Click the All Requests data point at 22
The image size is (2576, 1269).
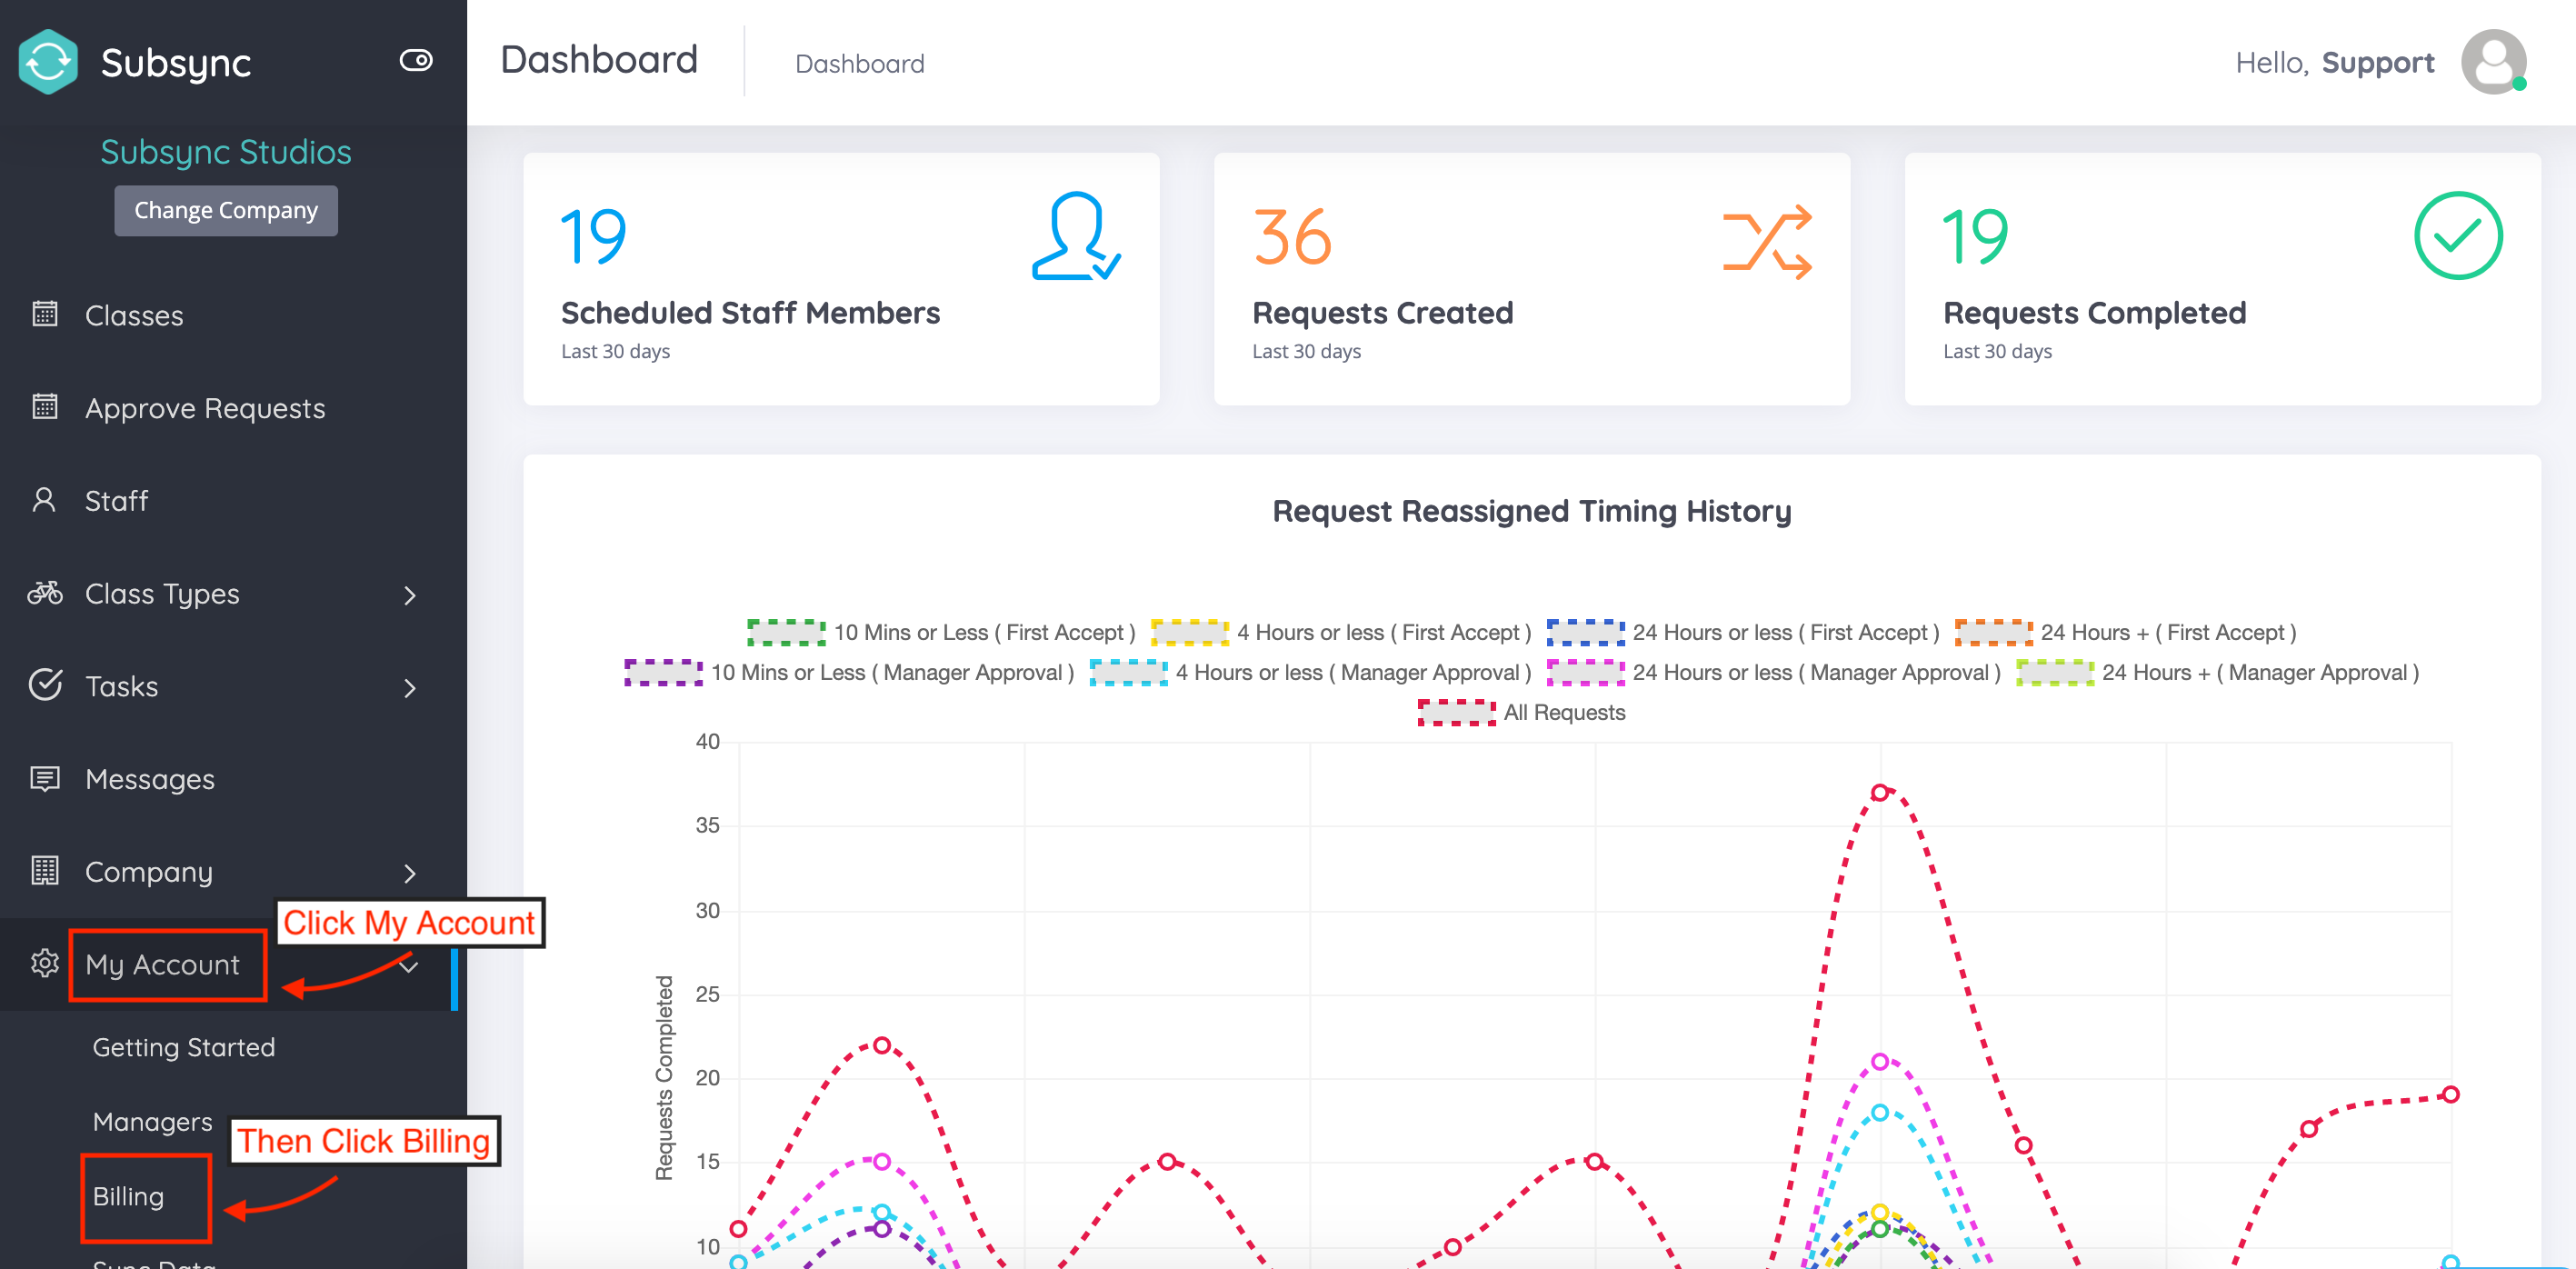(882, 1045)
